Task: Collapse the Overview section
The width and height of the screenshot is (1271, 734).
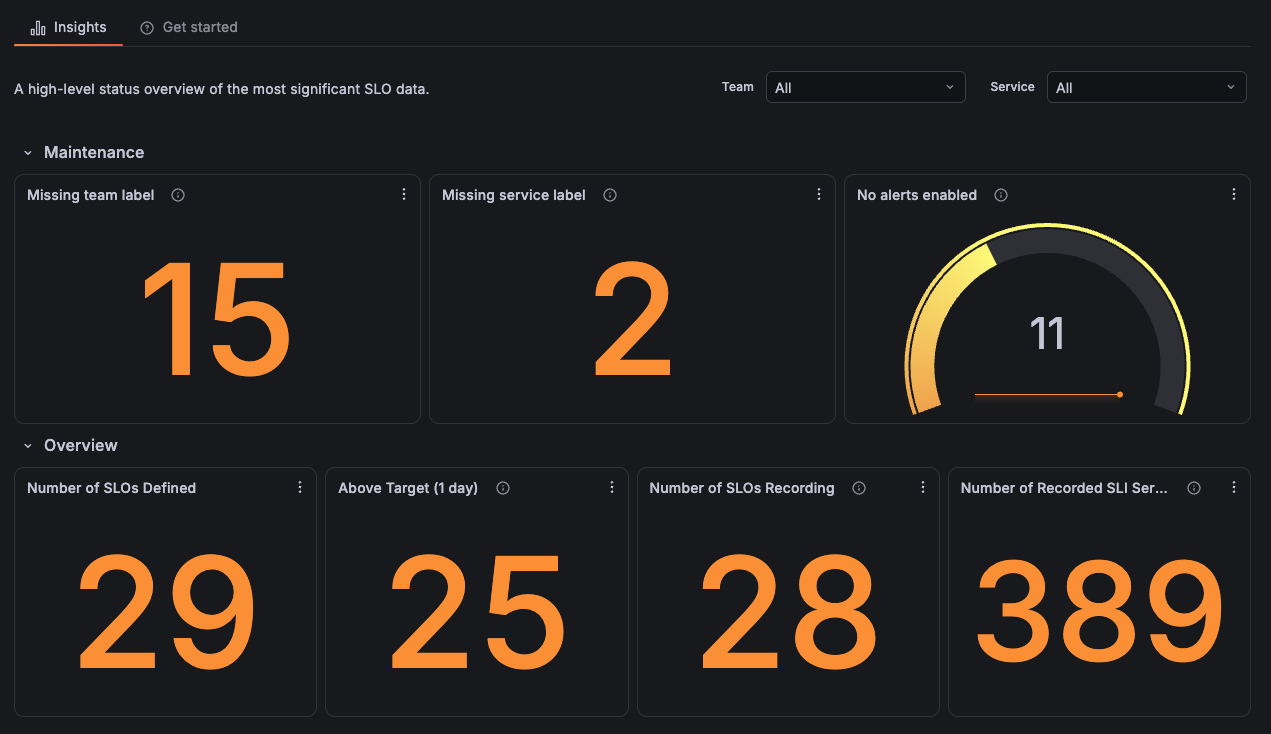Action: pos(28,446)
